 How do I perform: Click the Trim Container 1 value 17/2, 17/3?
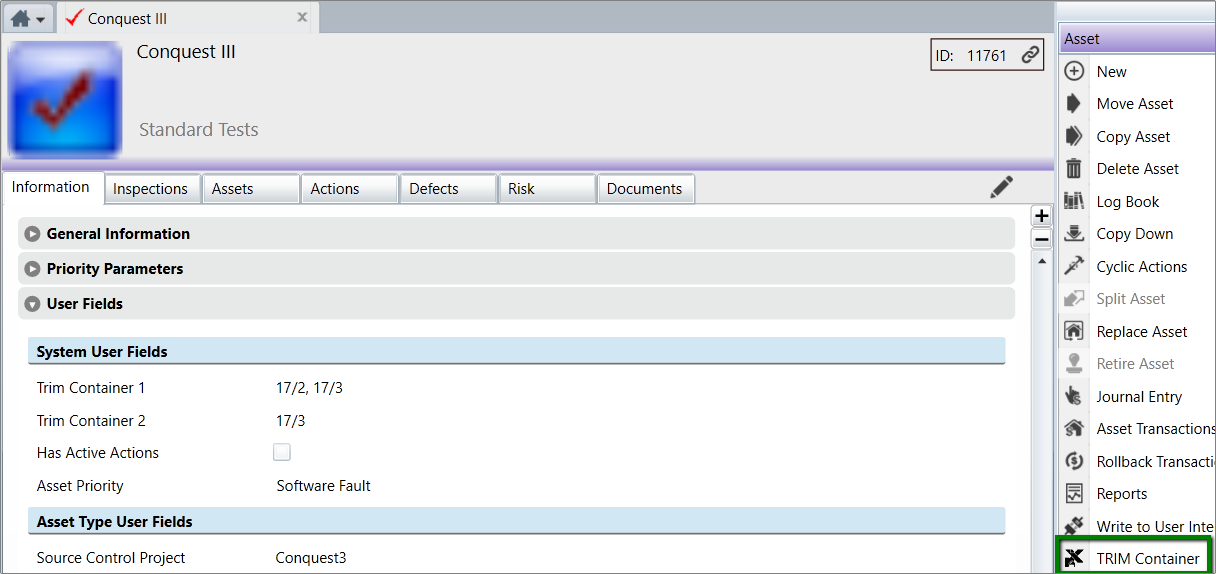[x=309, y=388]
